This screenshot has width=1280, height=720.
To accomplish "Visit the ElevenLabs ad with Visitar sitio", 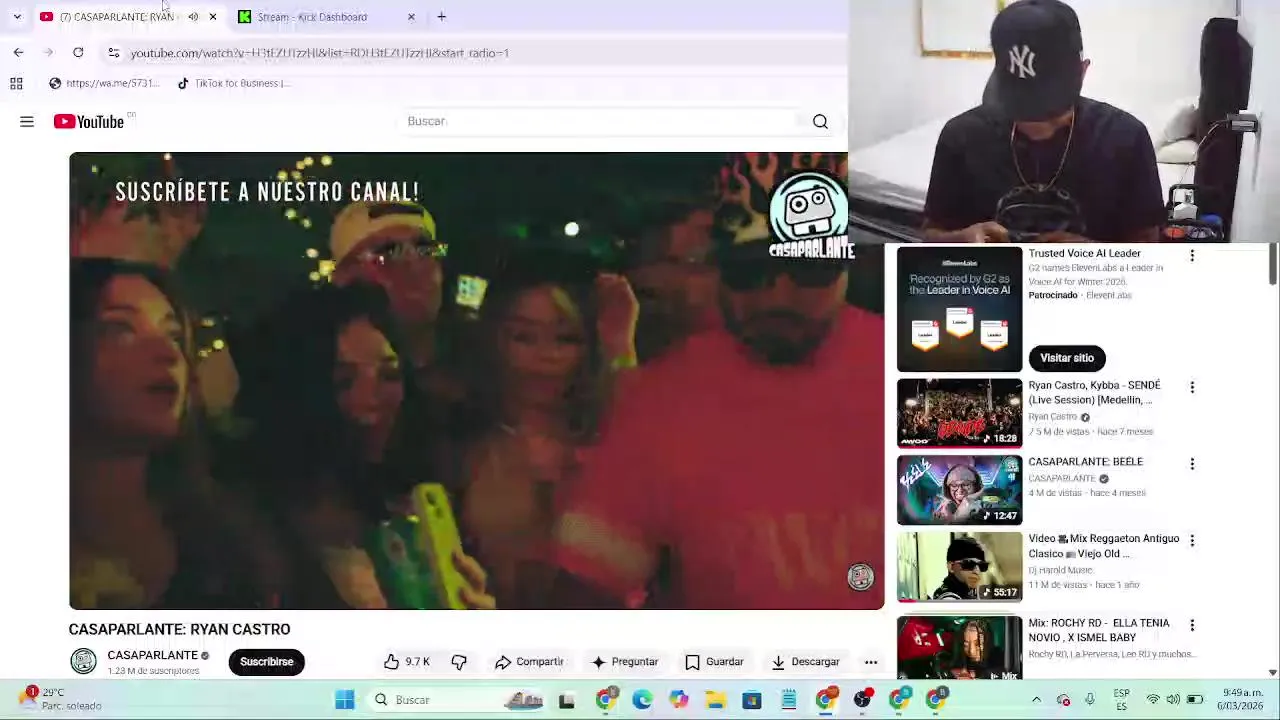I will point(1067,358).
